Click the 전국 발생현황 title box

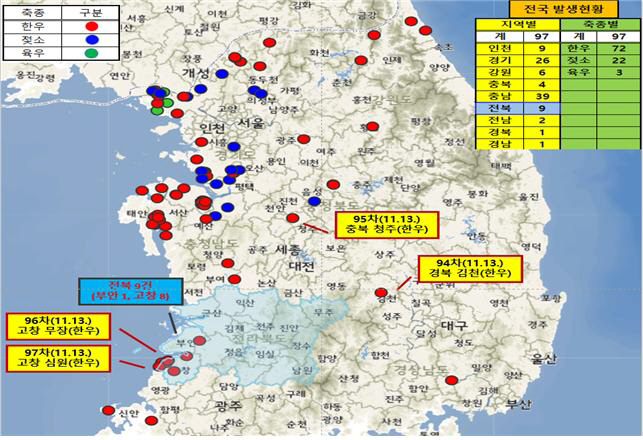pyautogui.click(x=563, y=9)
